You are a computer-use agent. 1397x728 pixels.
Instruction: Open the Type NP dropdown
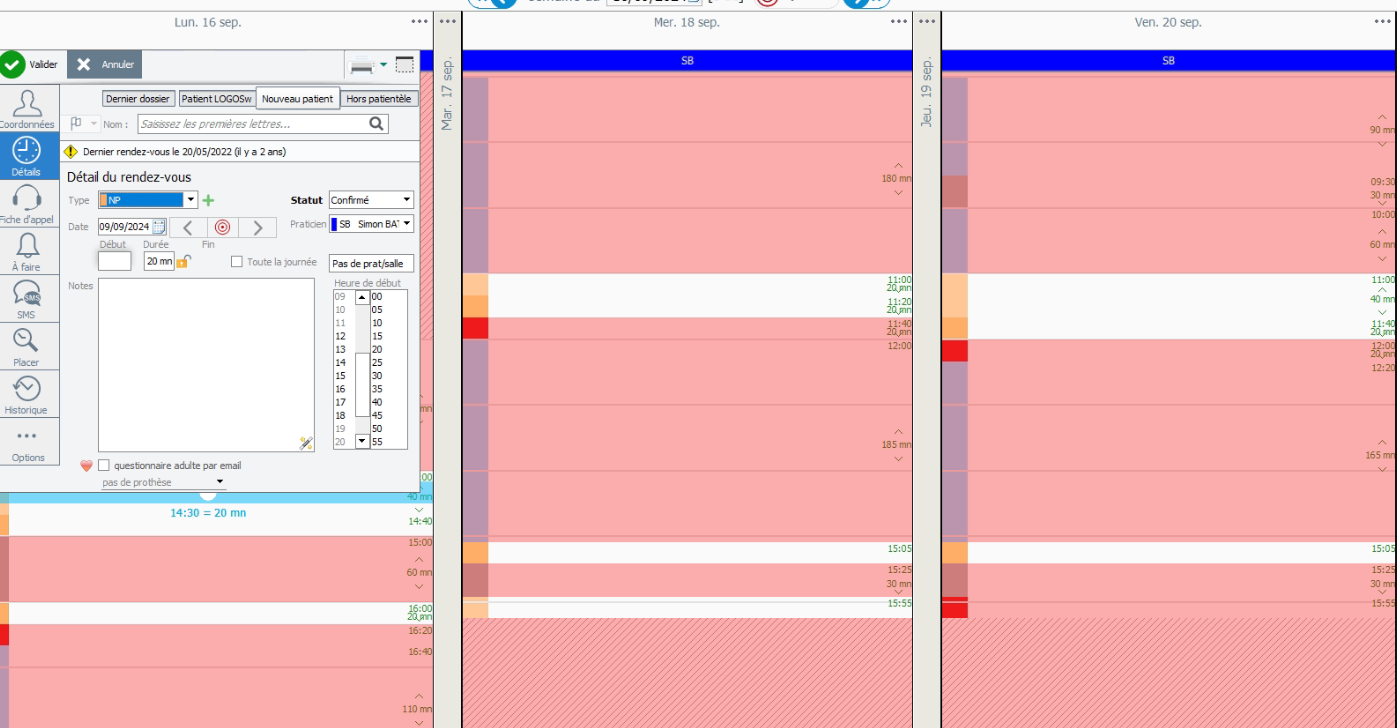click(x=190, y=200)
